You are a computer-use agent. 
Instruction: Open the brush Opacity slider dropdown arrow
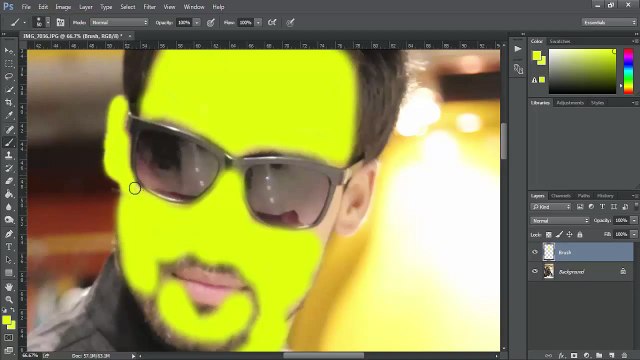tap(197, 22)
